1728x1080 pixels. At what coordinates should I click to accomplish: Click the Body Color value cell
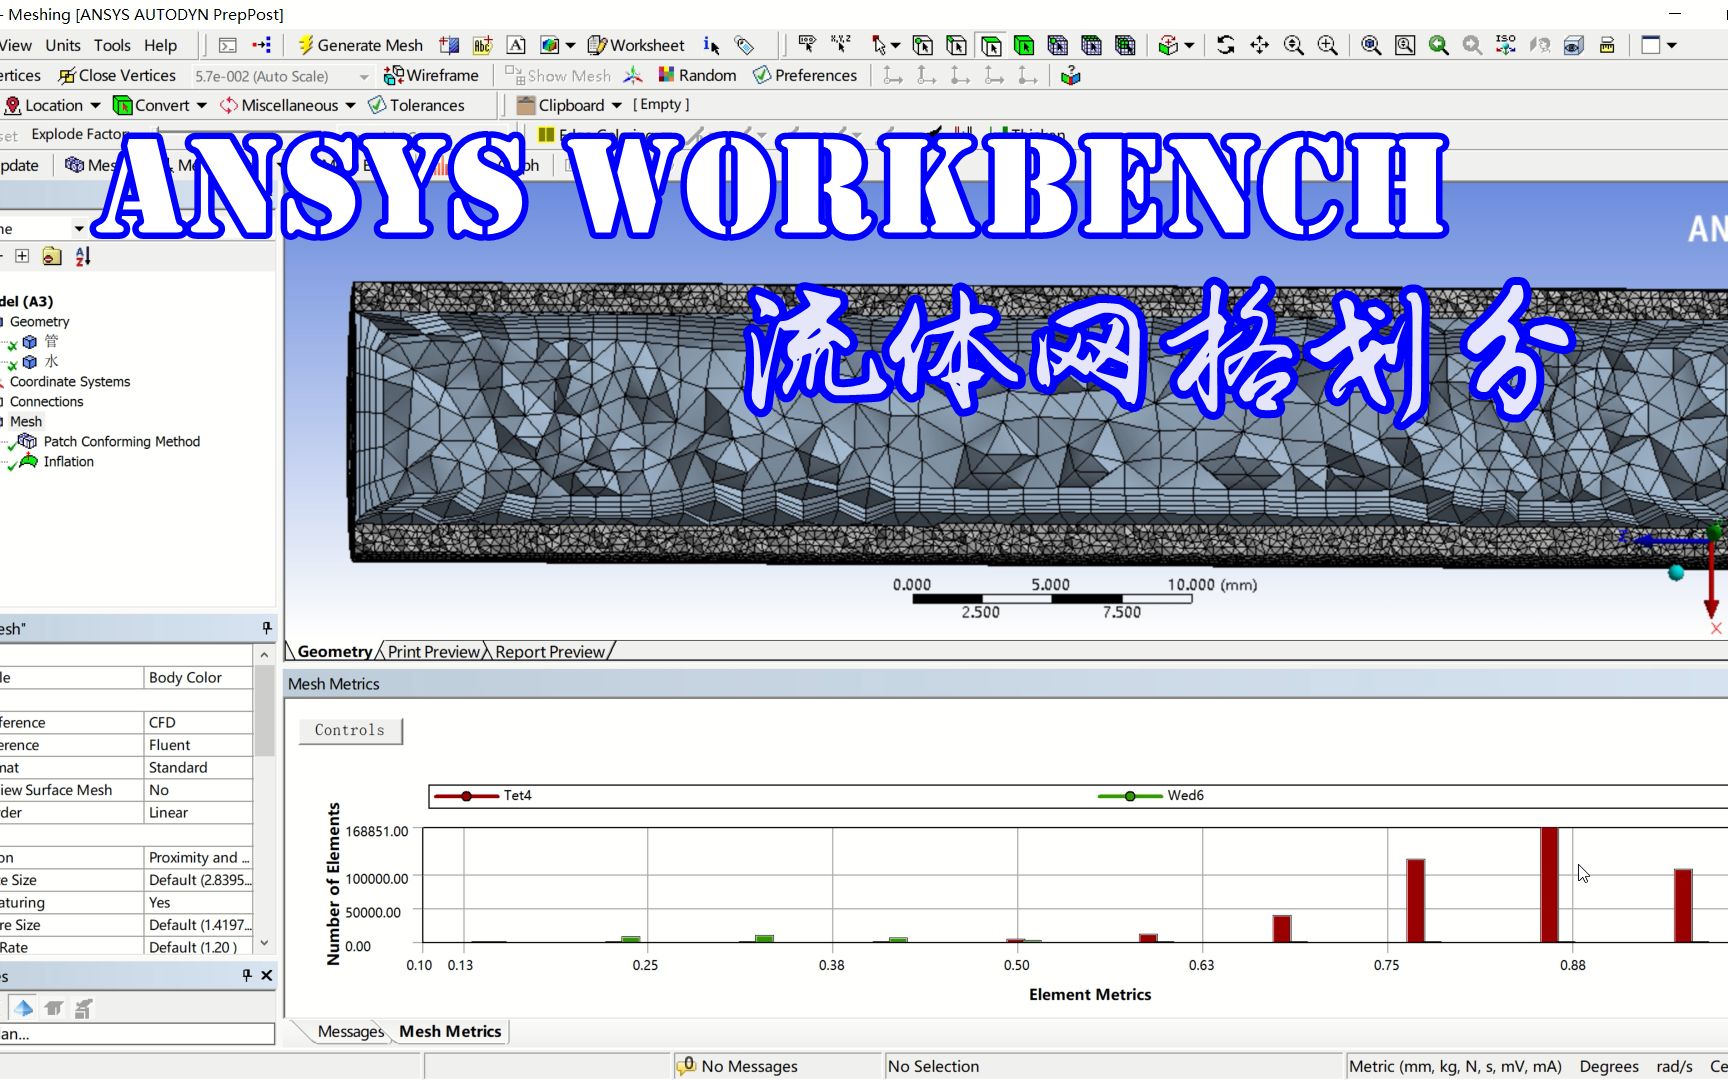pos(198,677)
